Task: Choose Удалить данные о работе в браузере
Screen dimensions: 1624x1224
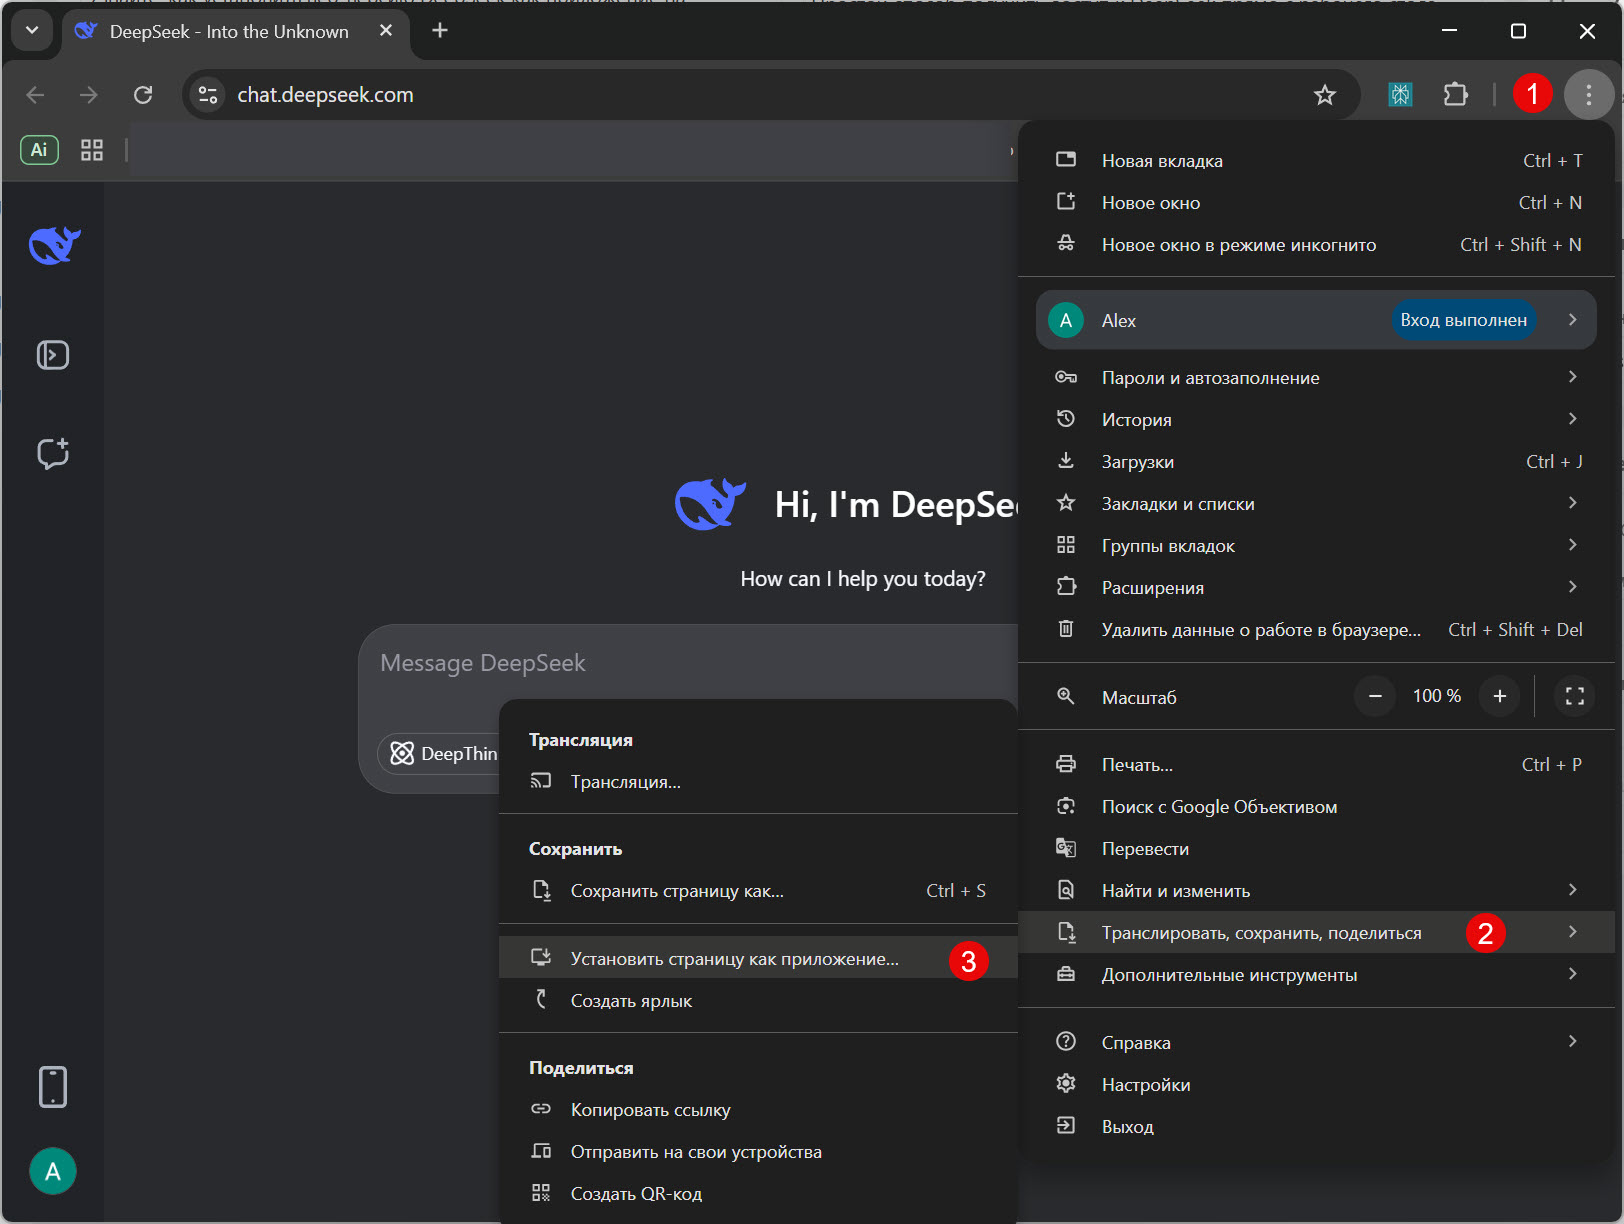Action: [x=1316, y=630]
